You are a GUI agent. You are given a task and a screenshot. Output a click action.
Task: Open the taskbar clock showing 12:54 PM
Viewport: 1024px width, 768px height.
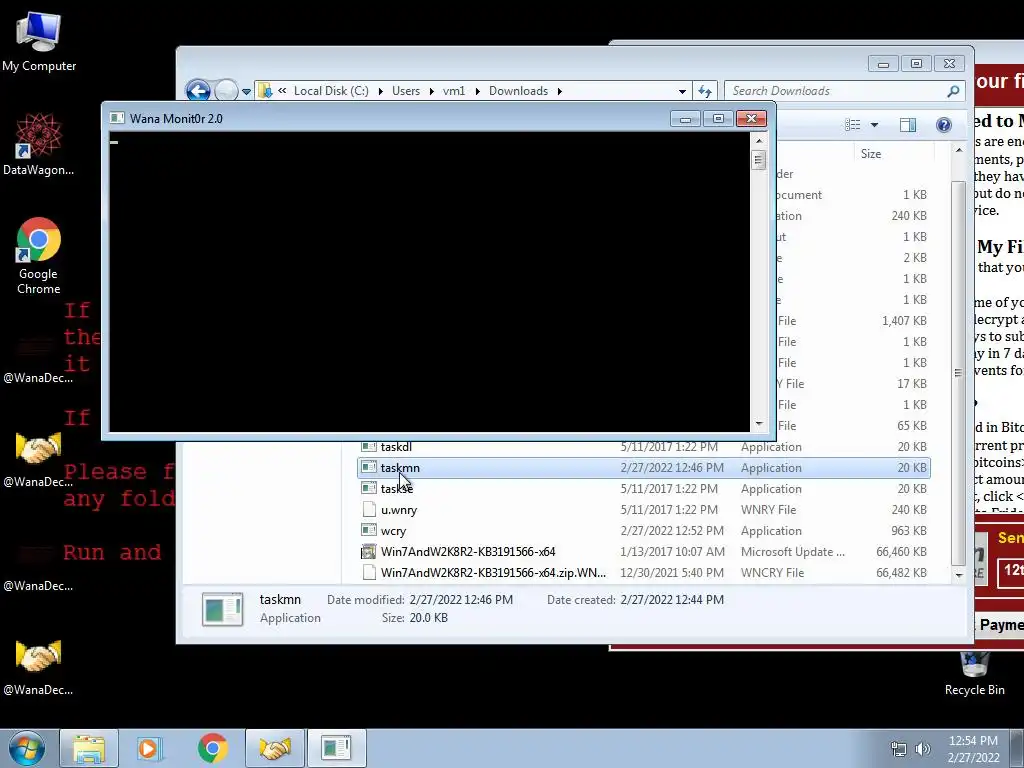tap(973, 748)
